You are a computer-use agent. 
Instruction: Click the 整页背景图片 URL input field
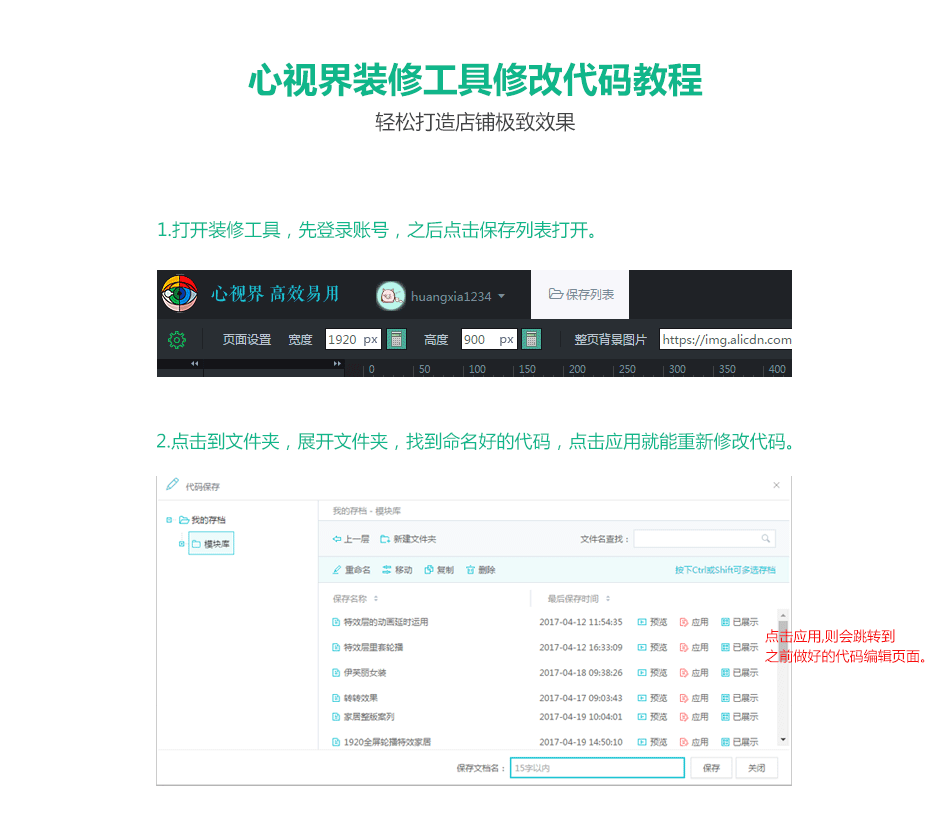[726, 340]
